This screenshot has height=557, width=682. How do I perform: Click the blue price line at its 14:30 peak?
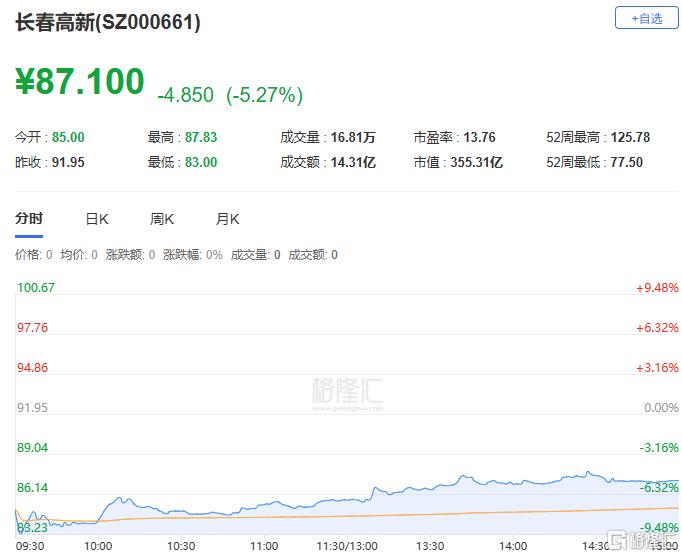click(x=588, y=472)
